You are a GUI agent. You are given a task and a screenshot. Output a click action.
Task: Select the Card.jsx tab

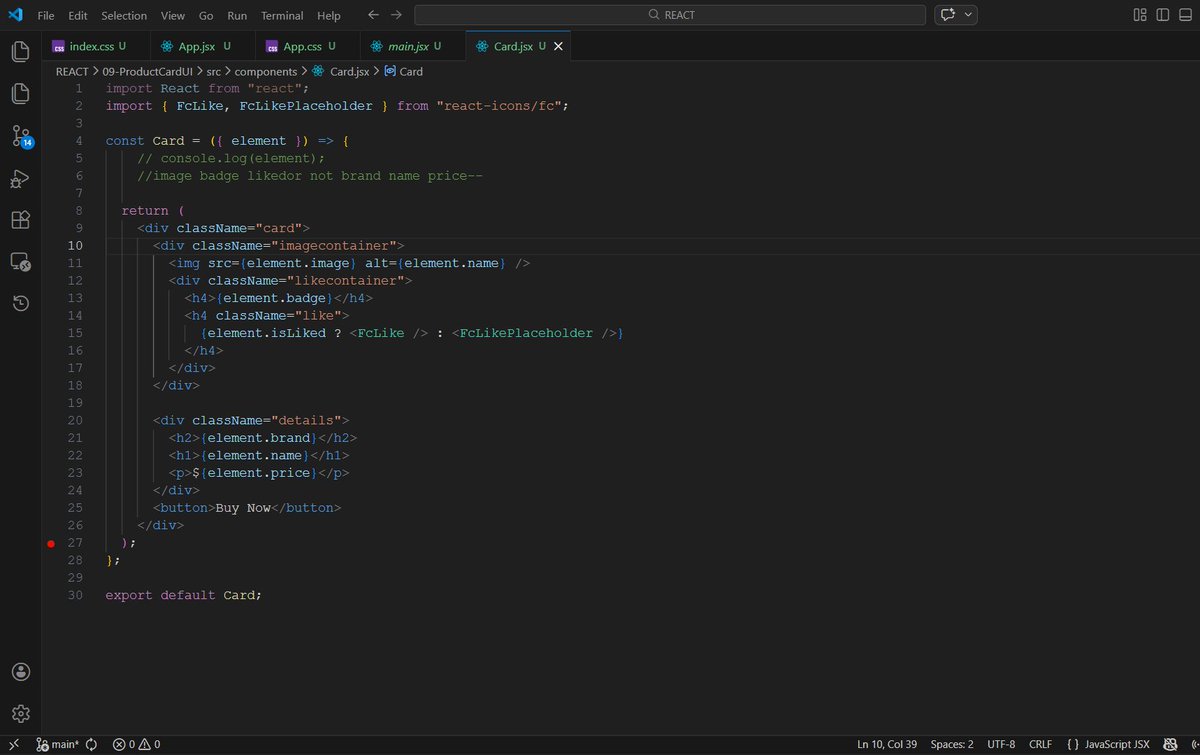coord(518,46)
